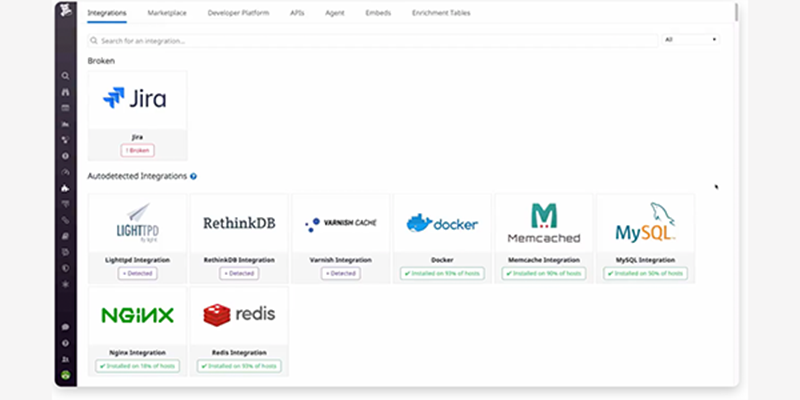This screenshot has height=400, width=800.
Task: Click the Memcached logo tile
Action: (544, 223)
